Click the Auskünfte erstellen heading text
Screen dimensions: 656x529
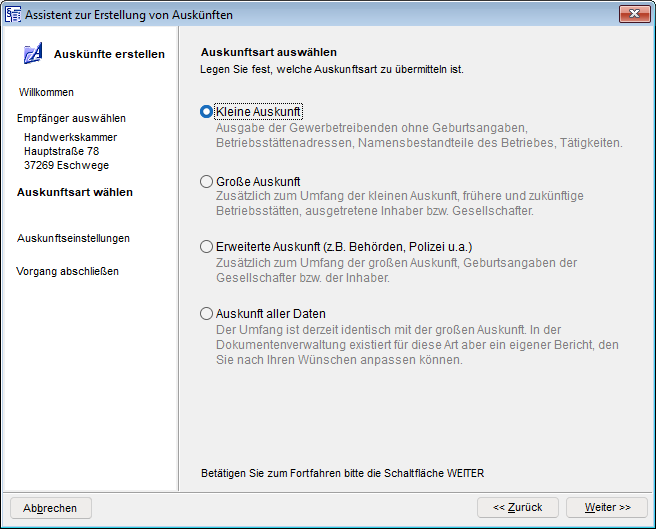click(x=109, y=54)
